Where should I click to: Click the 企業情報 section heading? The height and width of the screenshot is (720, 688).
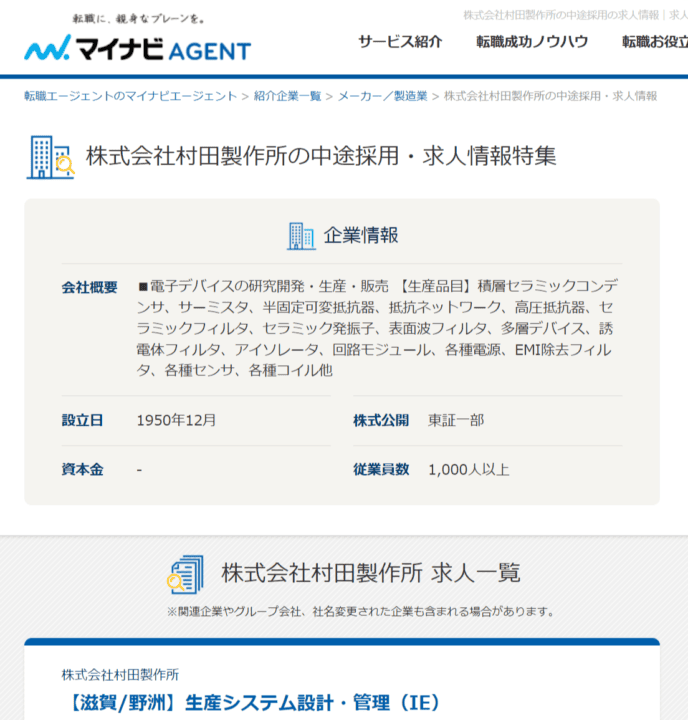(361, 236)
